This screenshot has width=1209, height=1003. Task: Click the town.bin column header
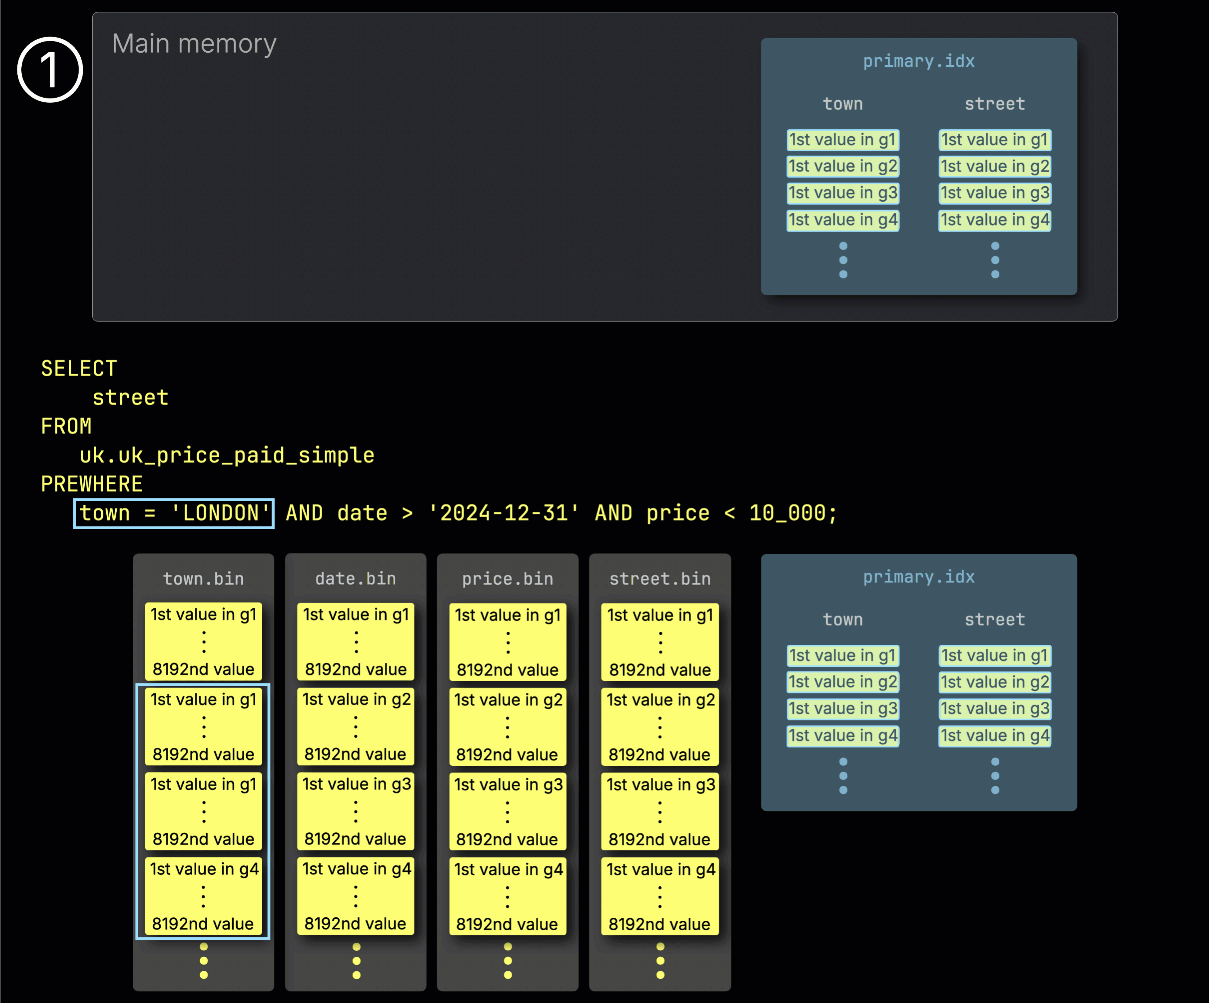[204, 578]
